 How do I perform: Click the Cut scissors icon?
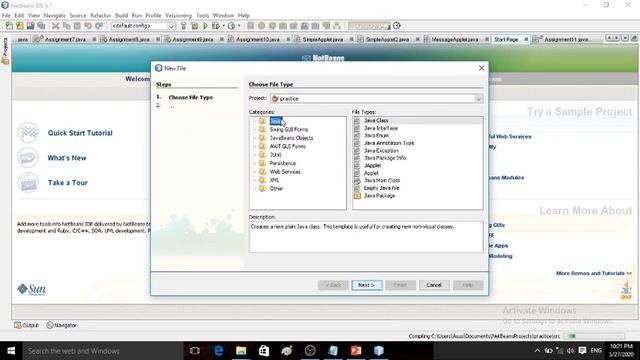[56, 26]
